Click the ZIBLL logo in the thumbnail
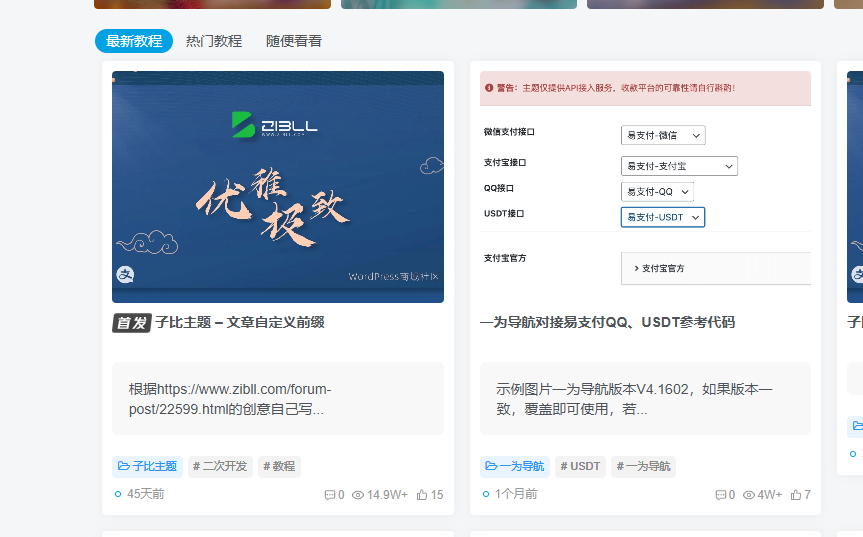 [x=275, y=125]
